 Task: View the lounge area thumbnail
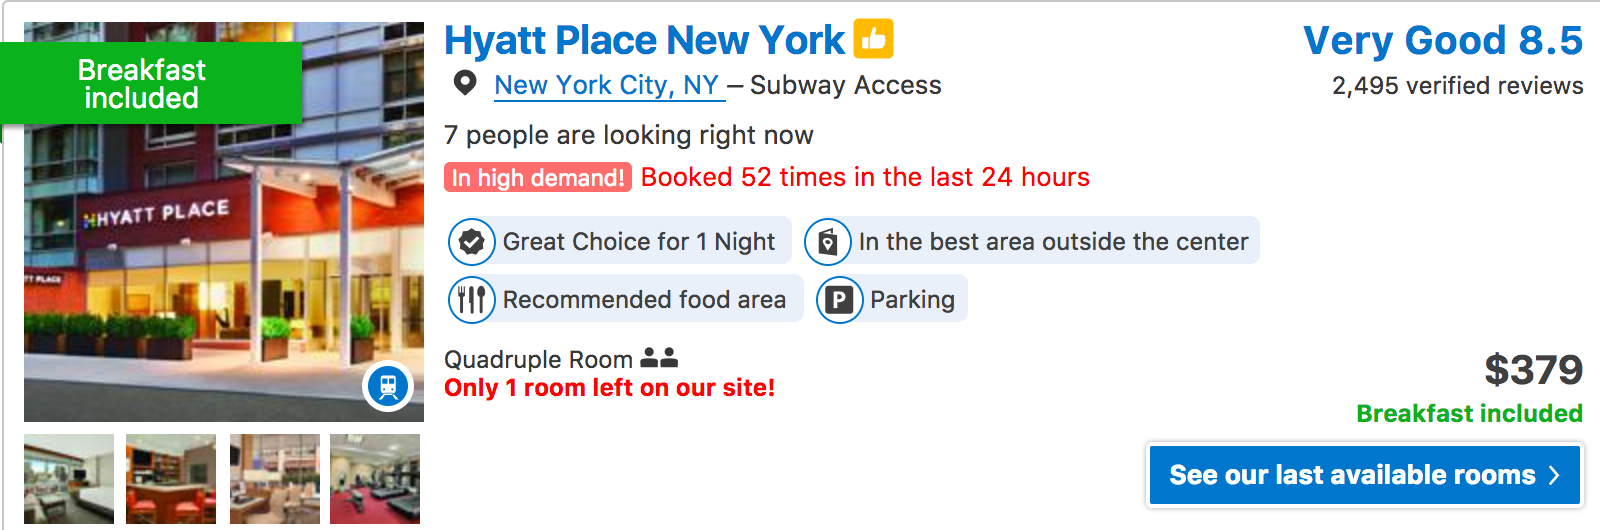click(x=275, y=478)
